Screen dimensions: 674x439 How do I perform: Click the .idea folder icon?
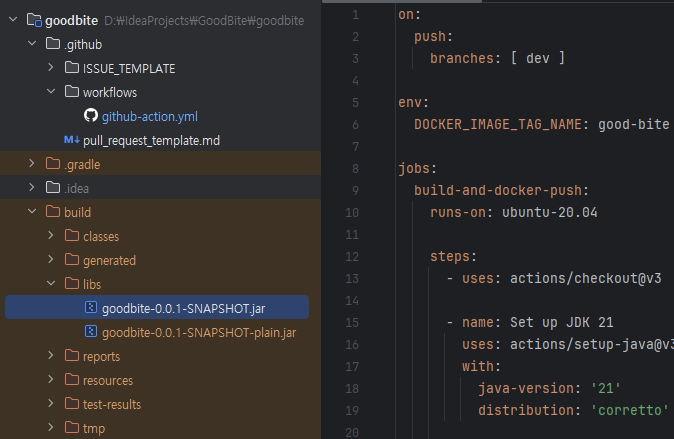click(53, 187)
